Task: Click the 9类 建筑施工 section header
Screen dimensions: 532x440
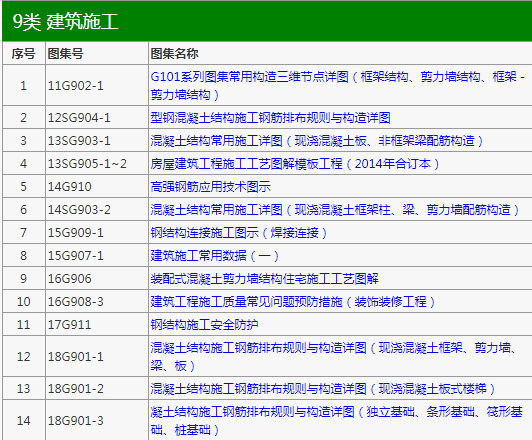Action: coord(65,22)
